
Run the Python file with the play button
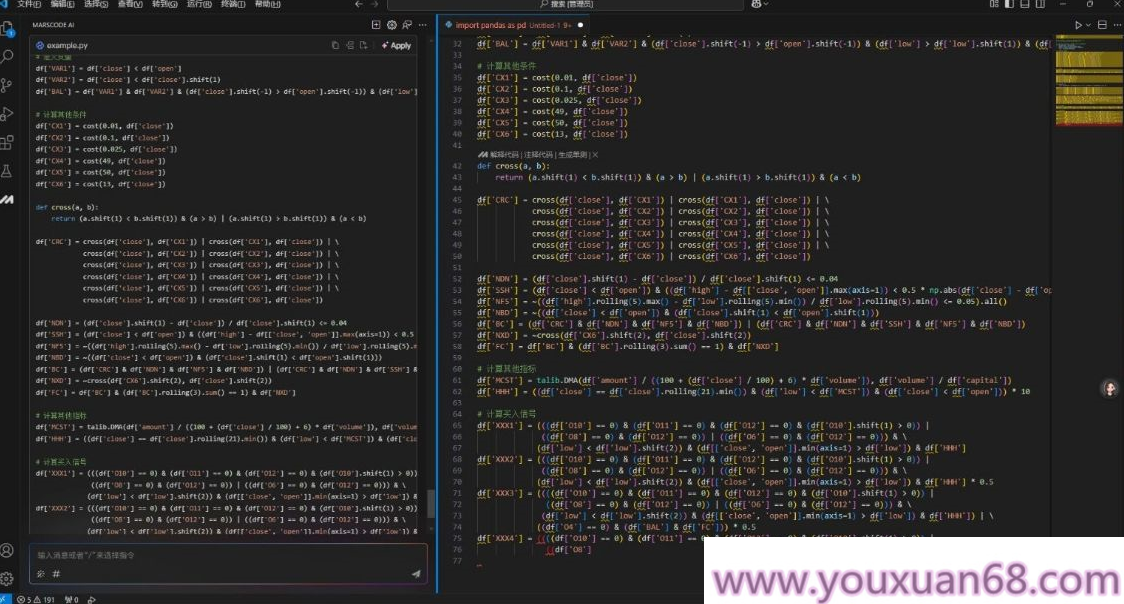pos(1079,25)
